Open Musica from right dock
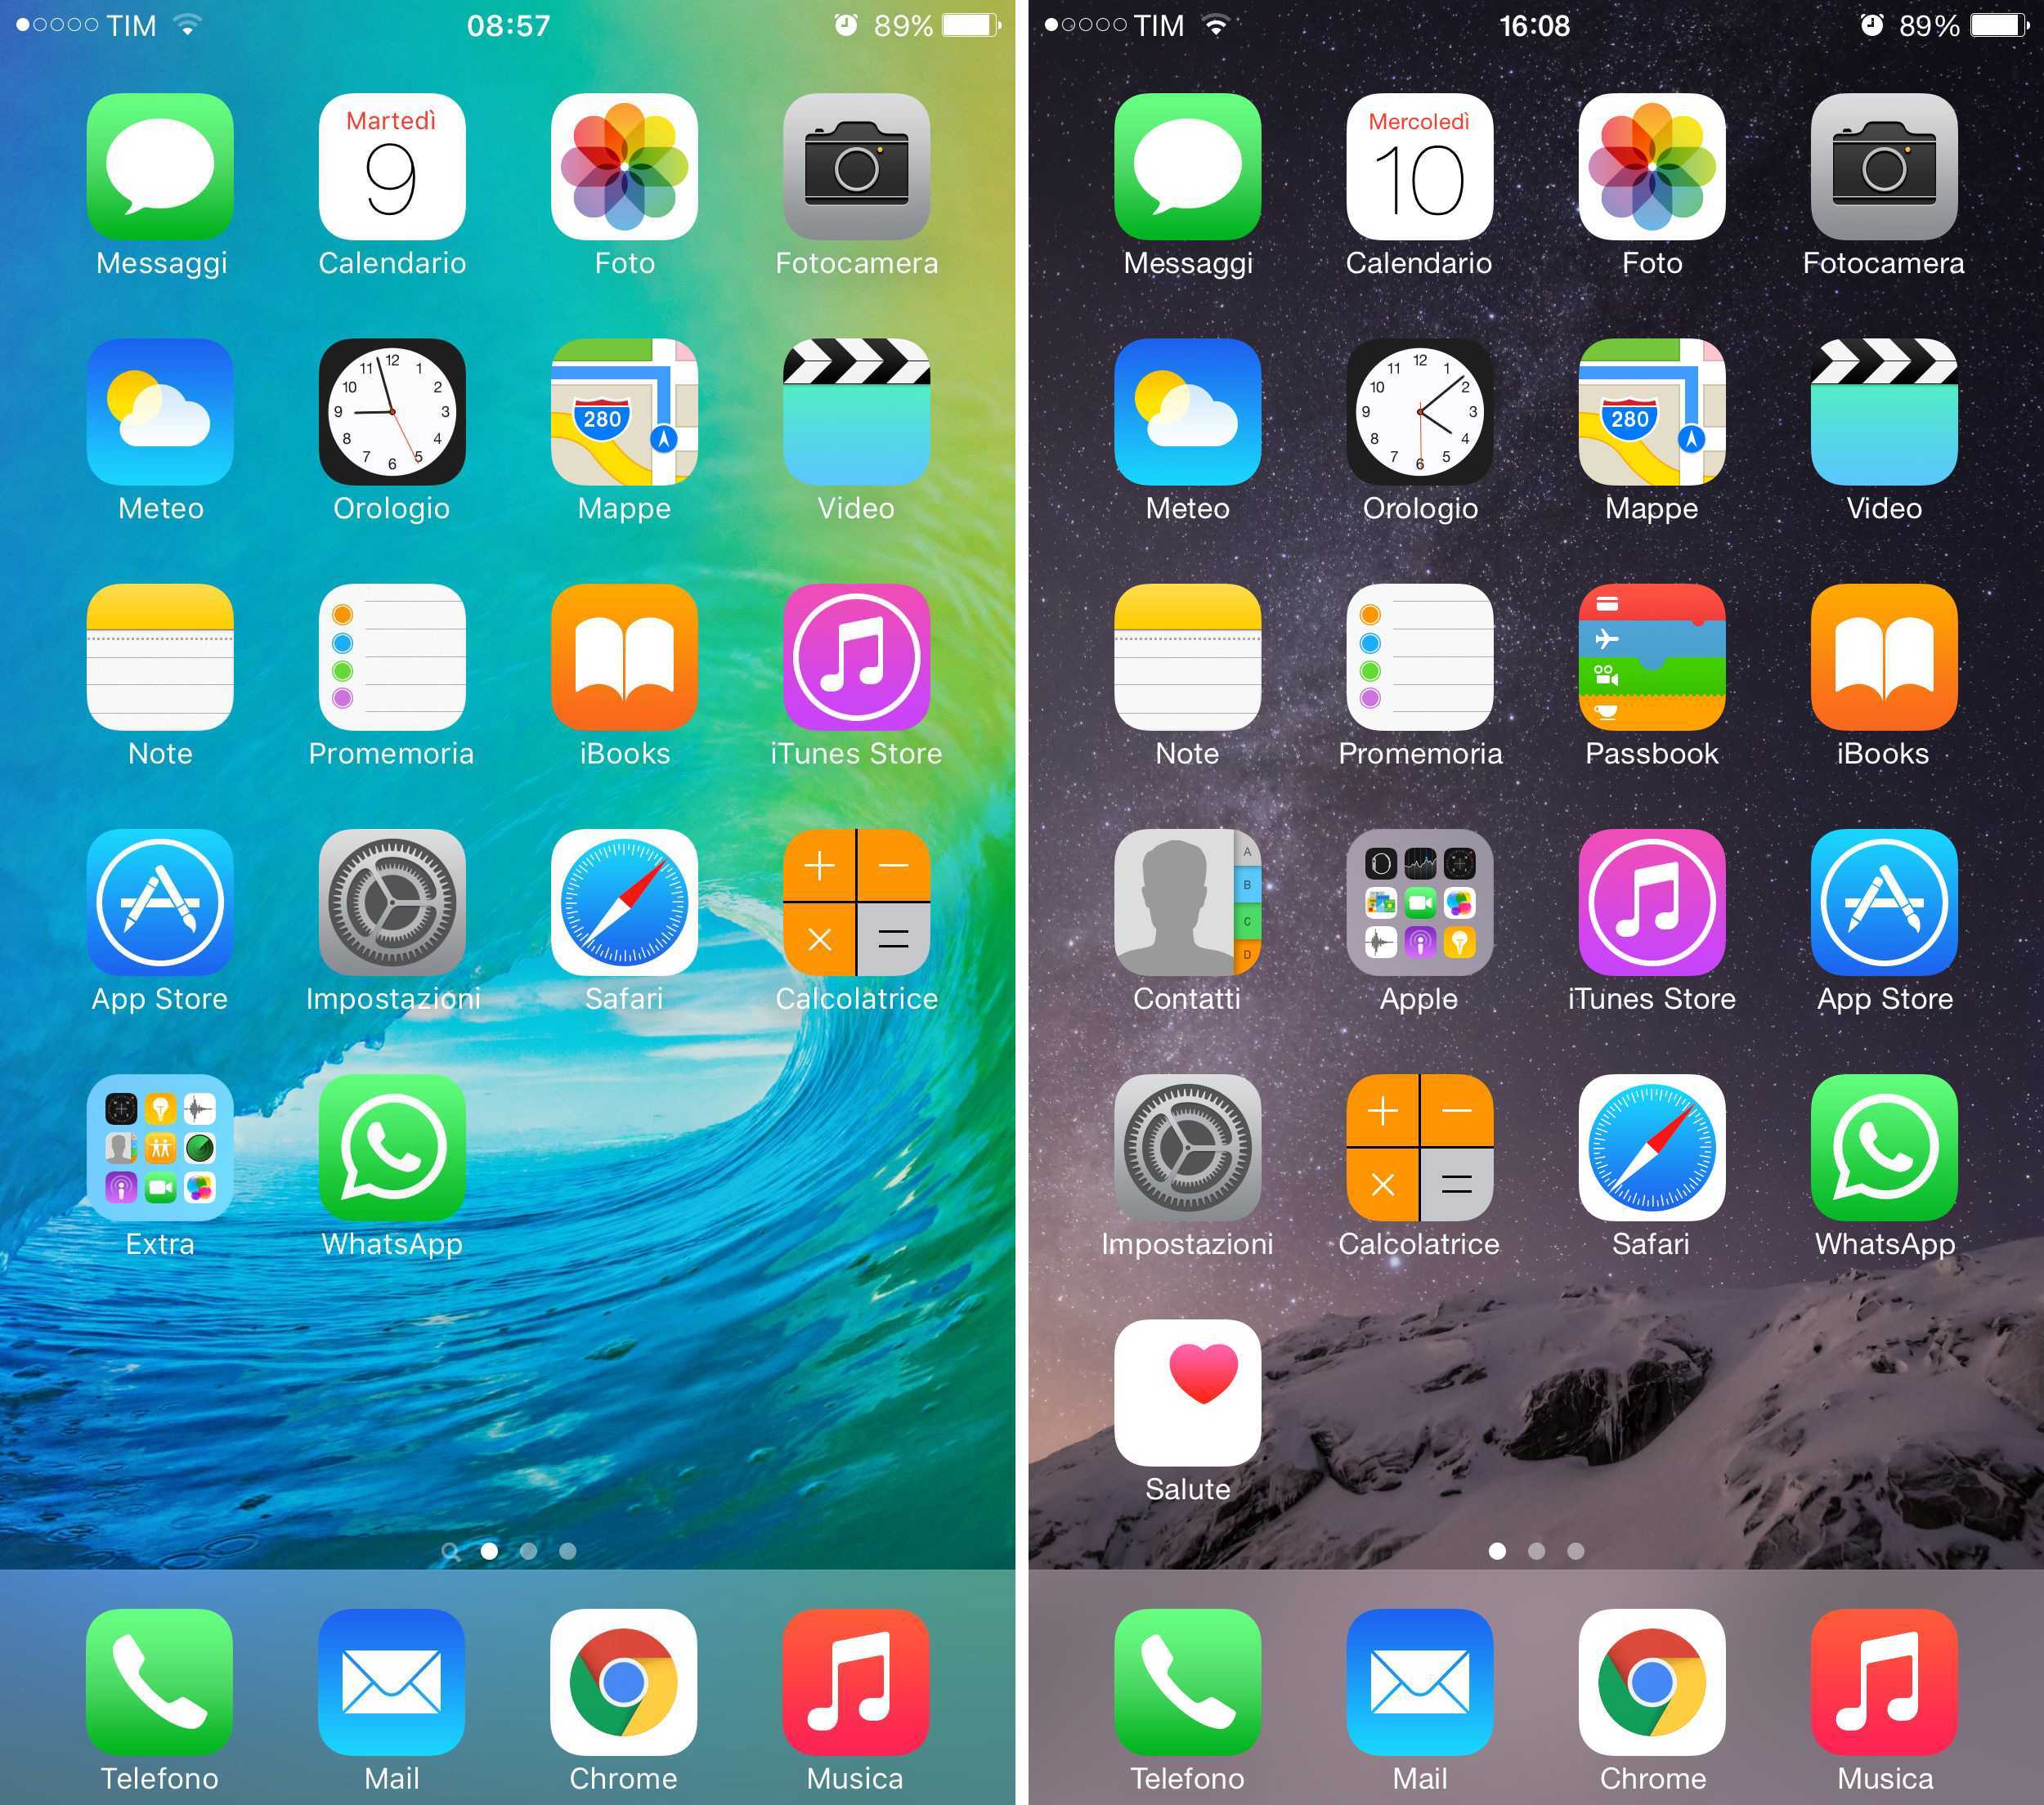The width and height of the screenshot is (2044, 1805). tap(1884, 1686)
